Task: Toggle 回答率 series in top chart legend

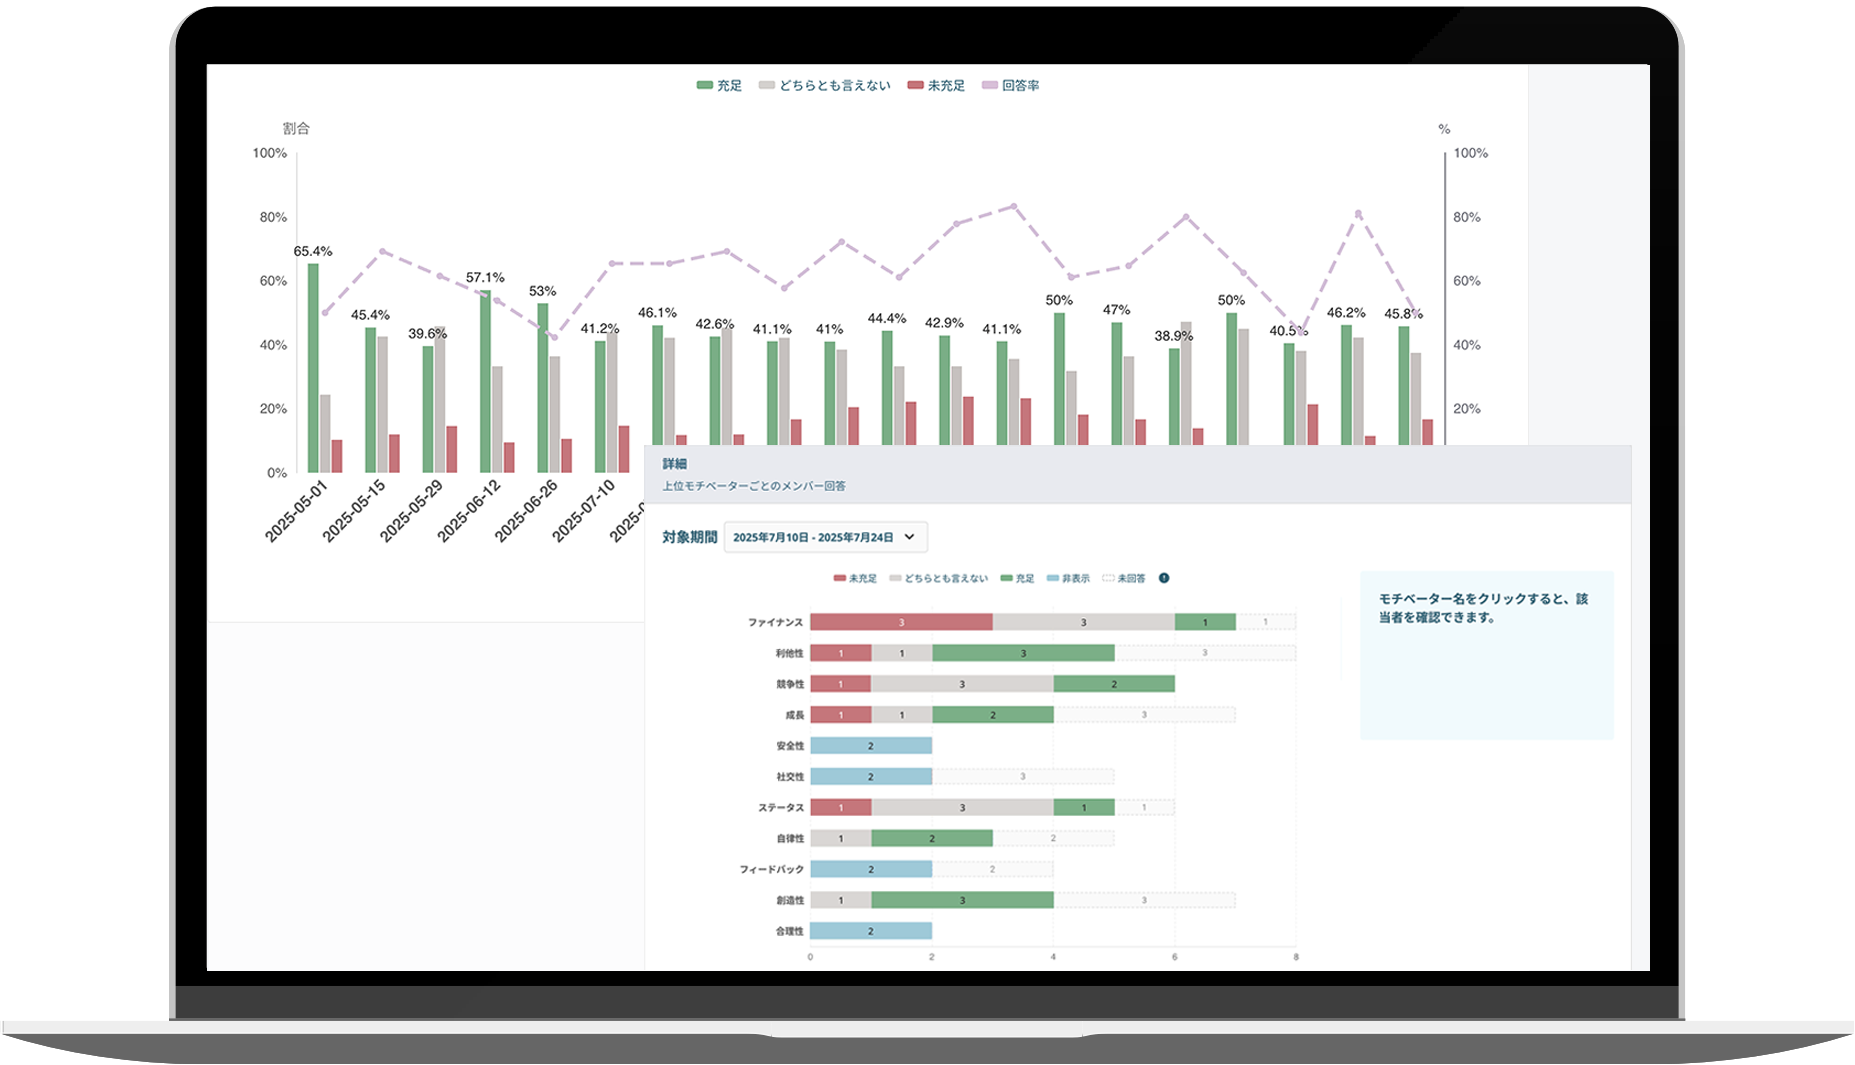Action: pos(1010,86)
